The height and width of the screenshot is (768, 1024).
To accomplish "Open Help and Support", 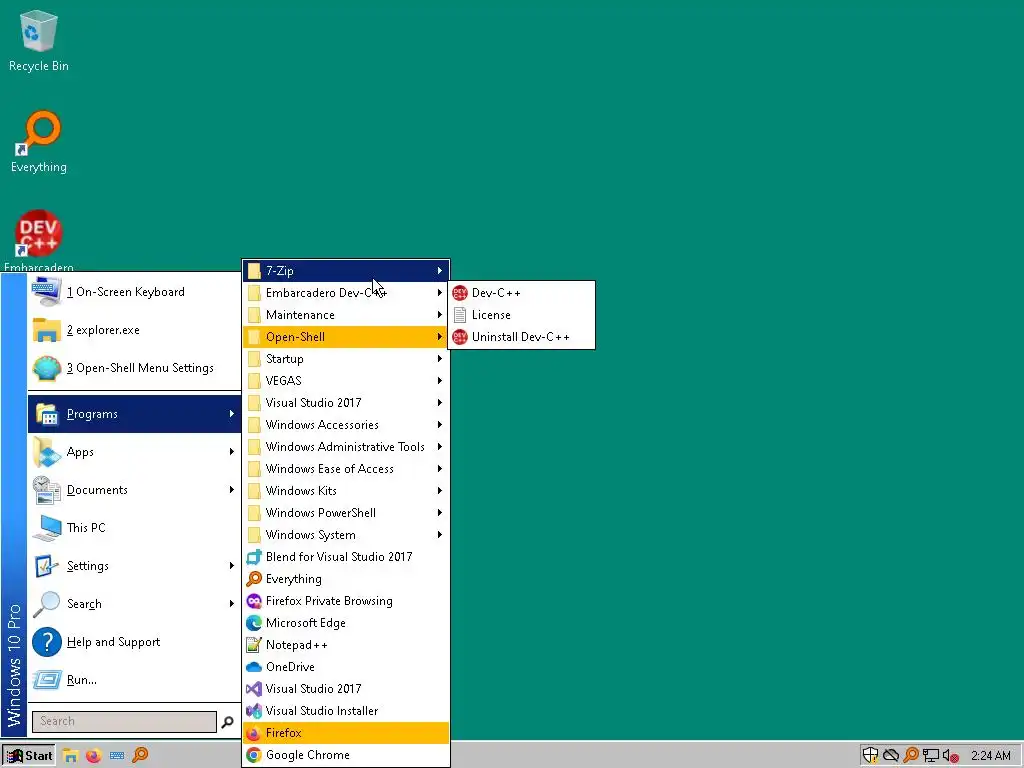I will [x=135, y=642].
